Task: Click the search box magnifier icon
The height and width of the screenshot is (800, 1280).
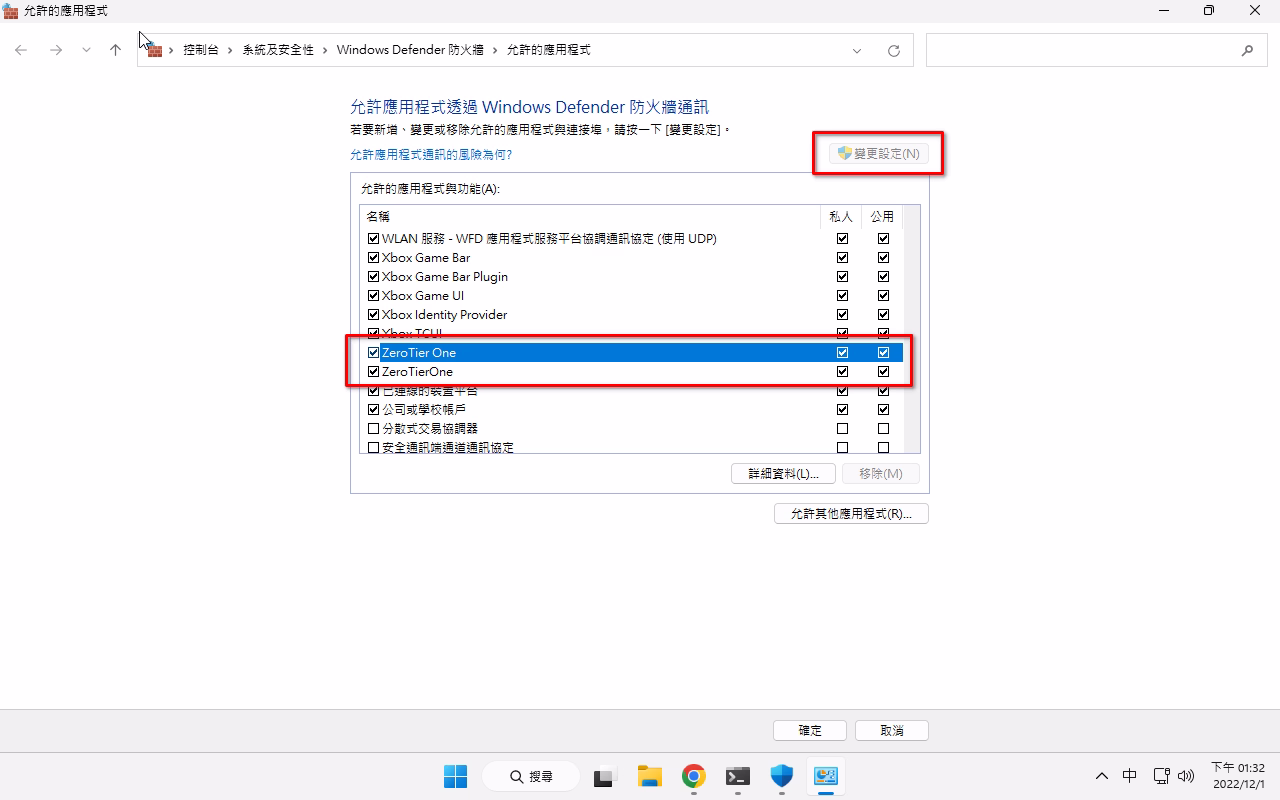Action: pos(1247,50)
